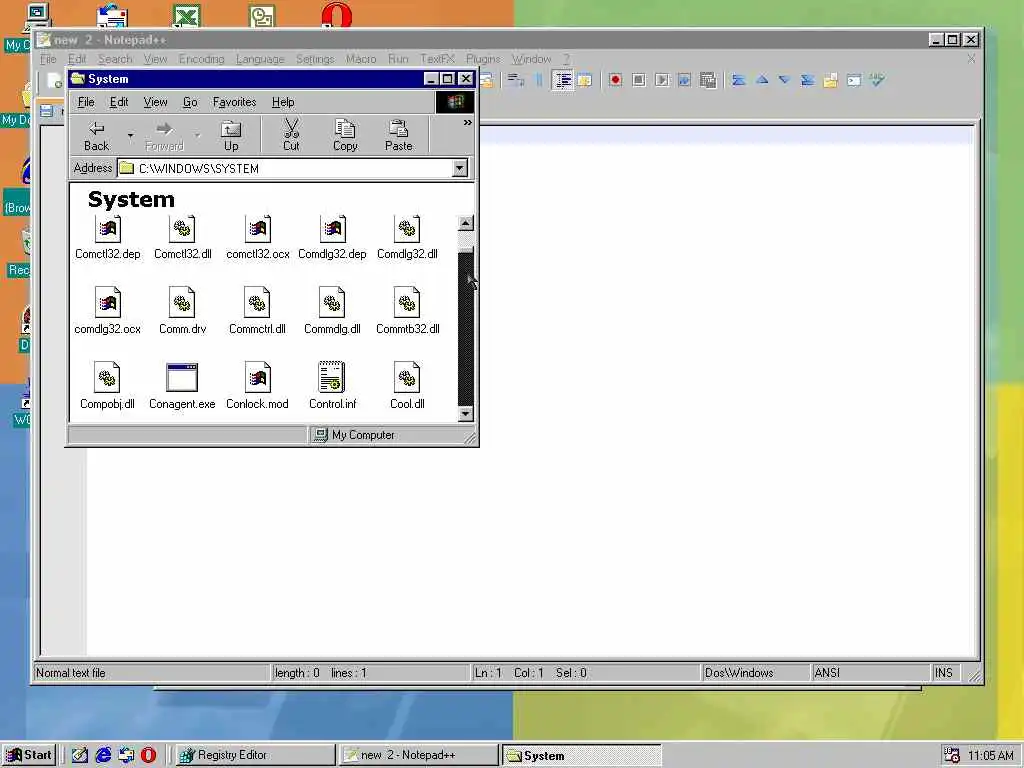Open the Address bar dropdown list

460,168
